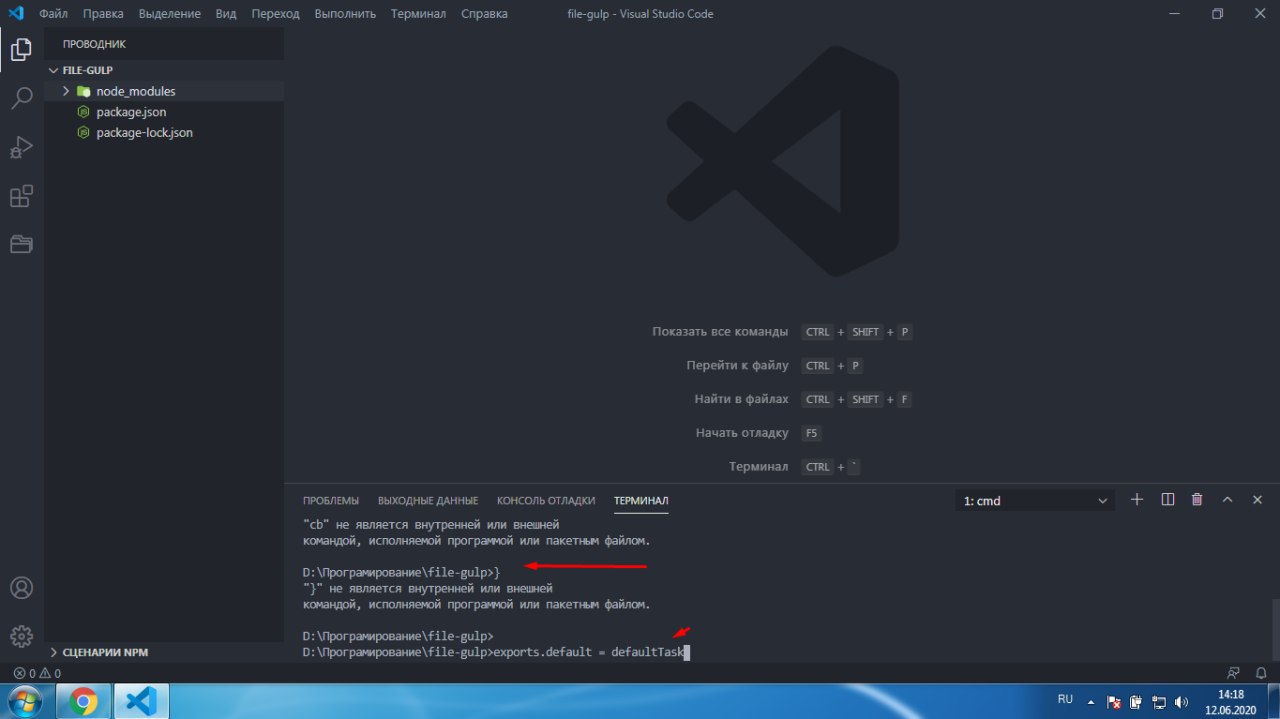The height and width of the screenshot is (719, 1280).
Task: Open notifications bell in status bar
Action: [x=1261, y=673]
